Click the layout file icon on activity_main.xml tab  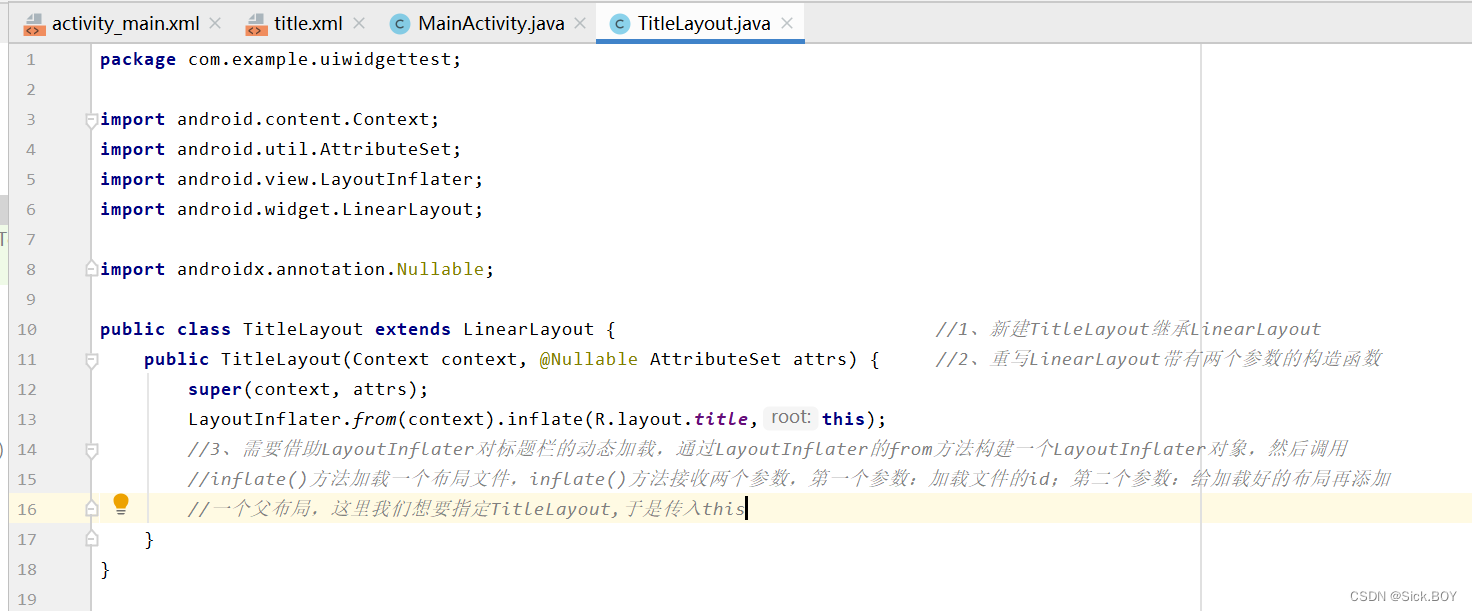[x=34, y=22]
